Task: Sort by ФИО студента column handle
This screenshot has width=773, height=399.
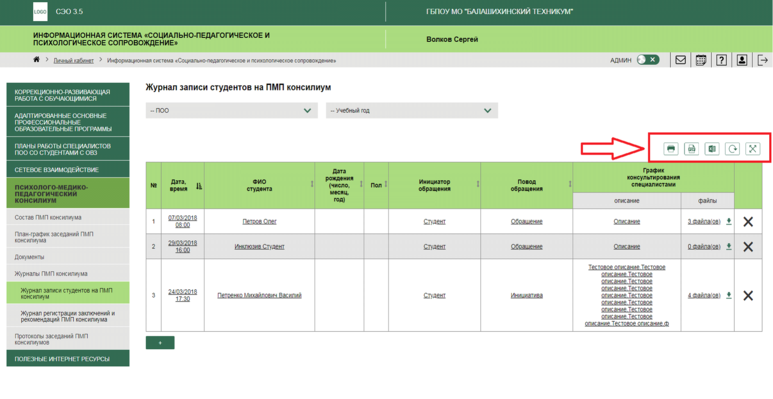Action: coord(312,184)
